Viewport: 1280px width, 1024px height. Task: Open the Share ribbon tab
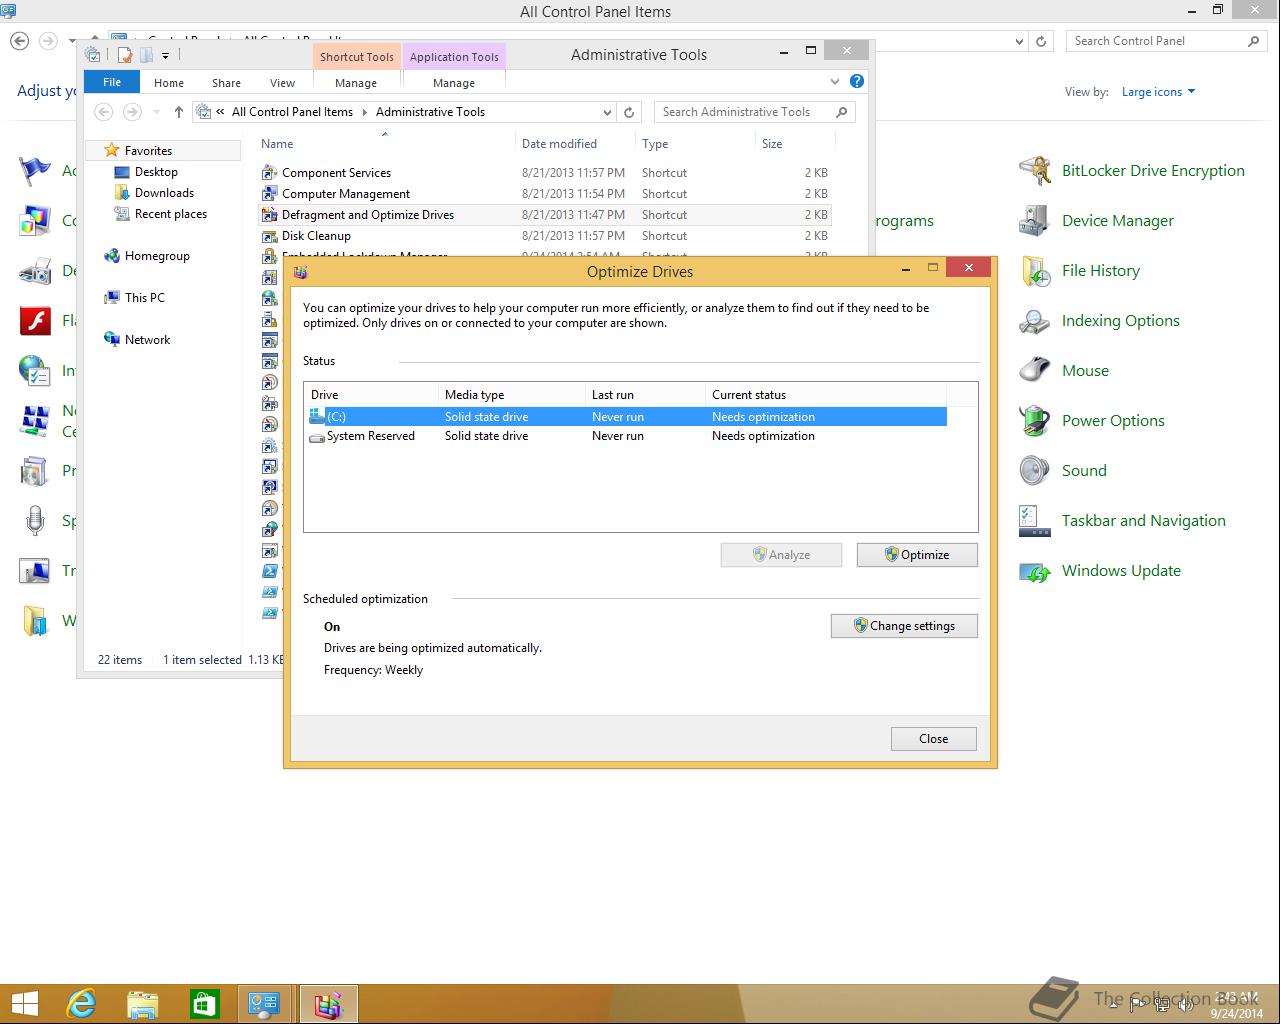coord(226,83)
